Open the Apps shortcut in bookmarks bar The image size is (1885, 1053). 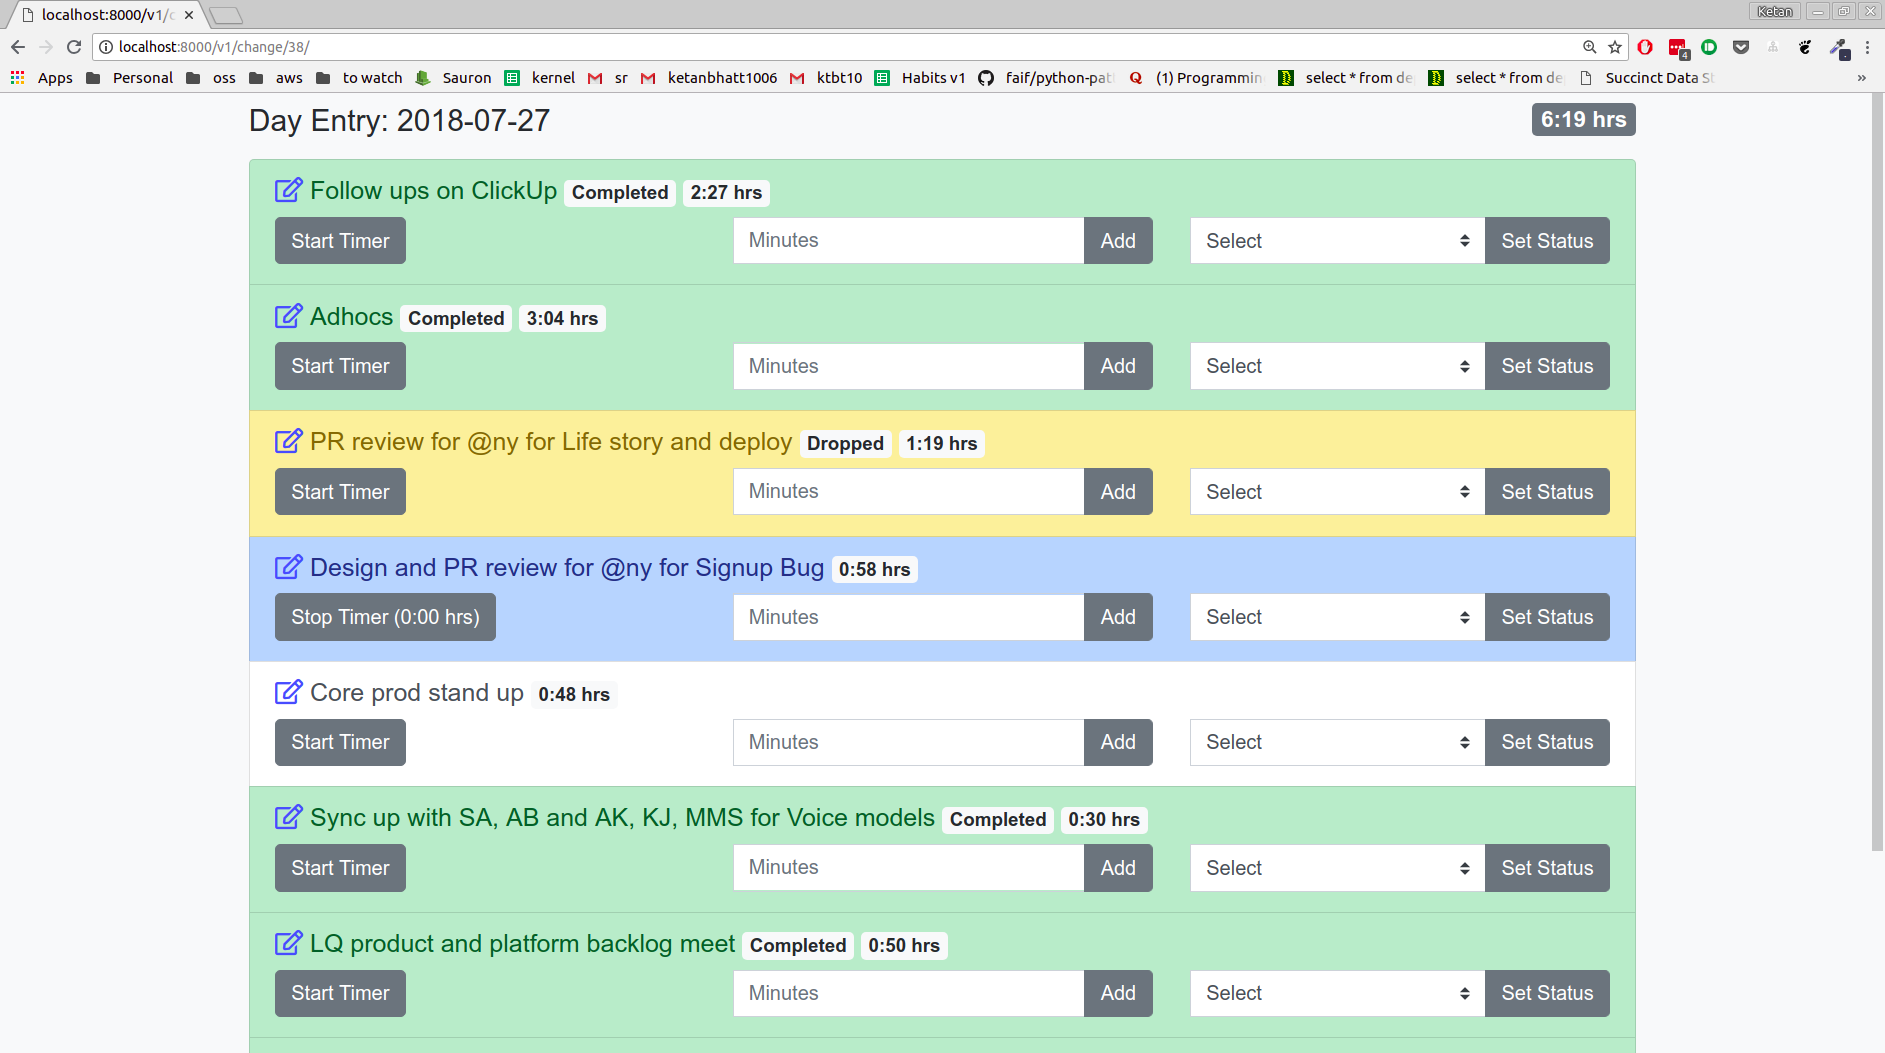(x=42, y=78)
